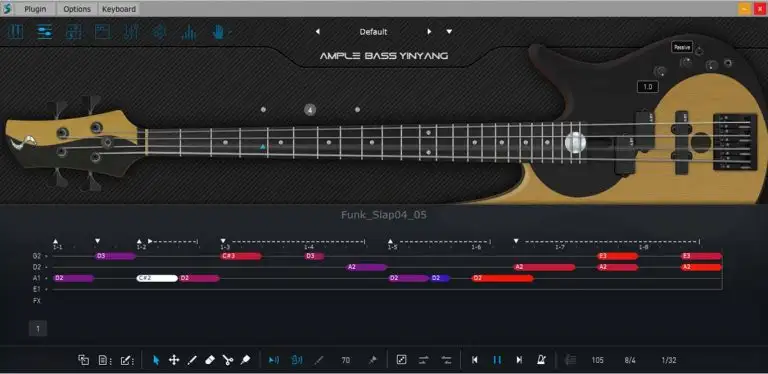Select the move cross-arrows tool

click(174, 360)
